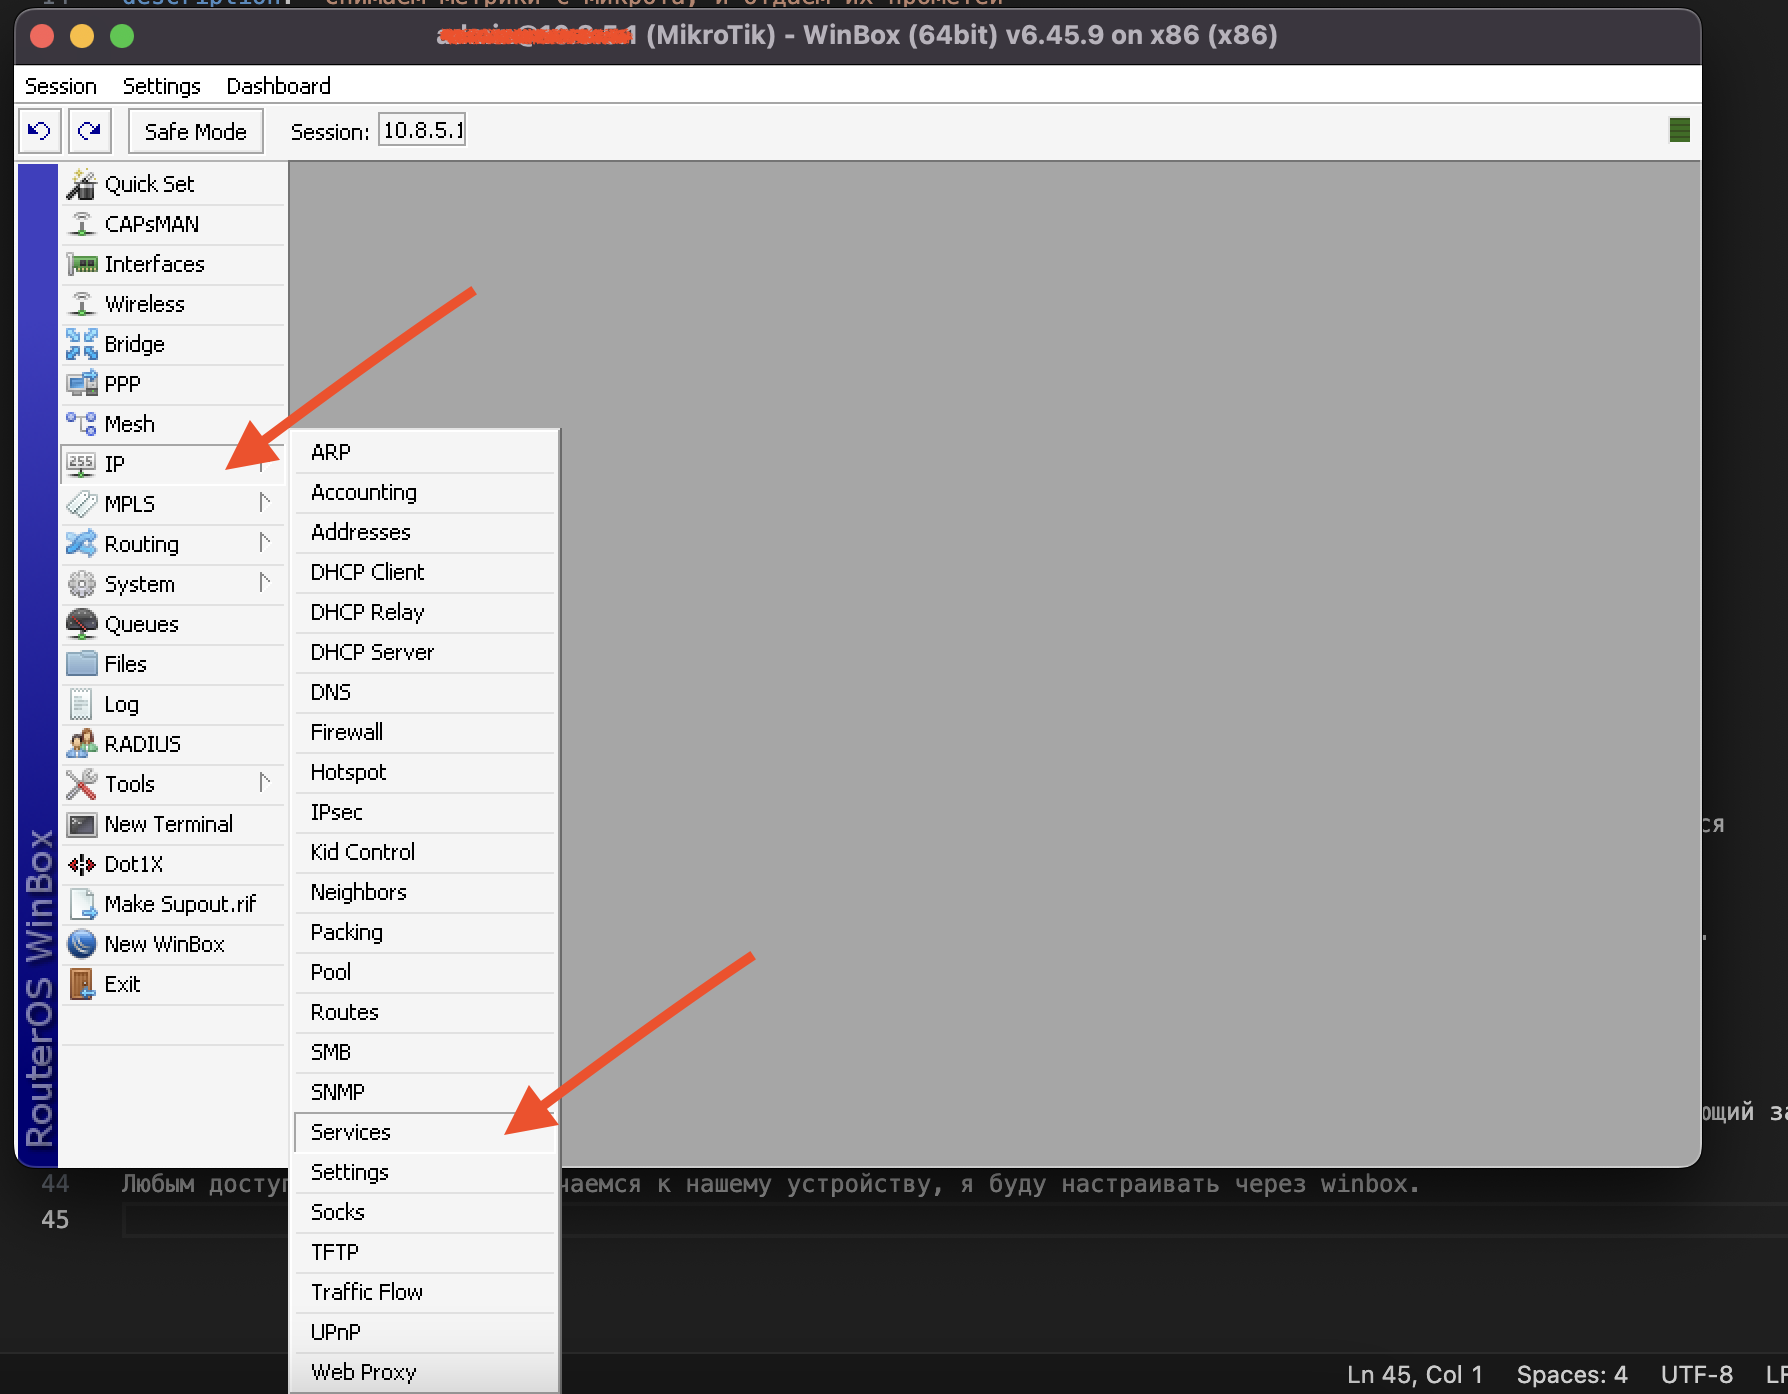Open Firewall from the IP submenu
The width and height of the screenshot is (1788, 1394).
425,732
